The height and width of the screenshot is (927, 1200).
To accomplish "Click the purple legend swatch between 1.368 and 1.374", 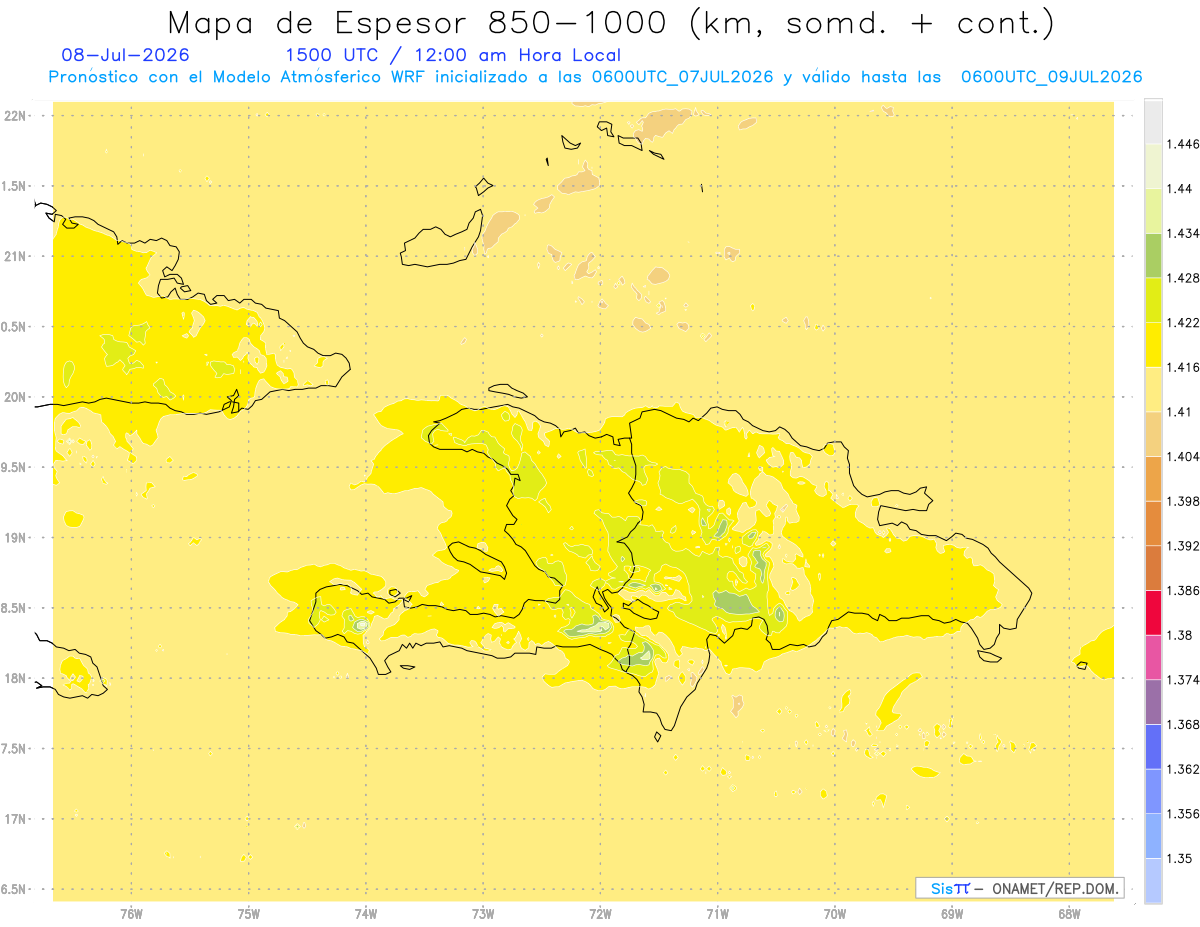I will click(x=1153, y=702).
